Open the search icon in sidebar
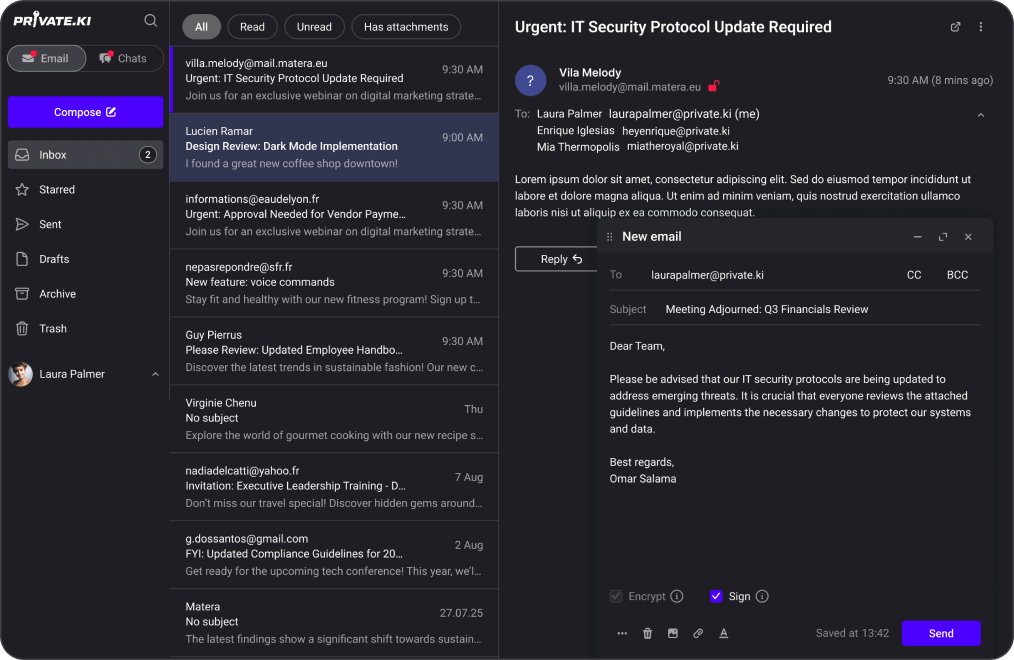 (x=150, y=20)
